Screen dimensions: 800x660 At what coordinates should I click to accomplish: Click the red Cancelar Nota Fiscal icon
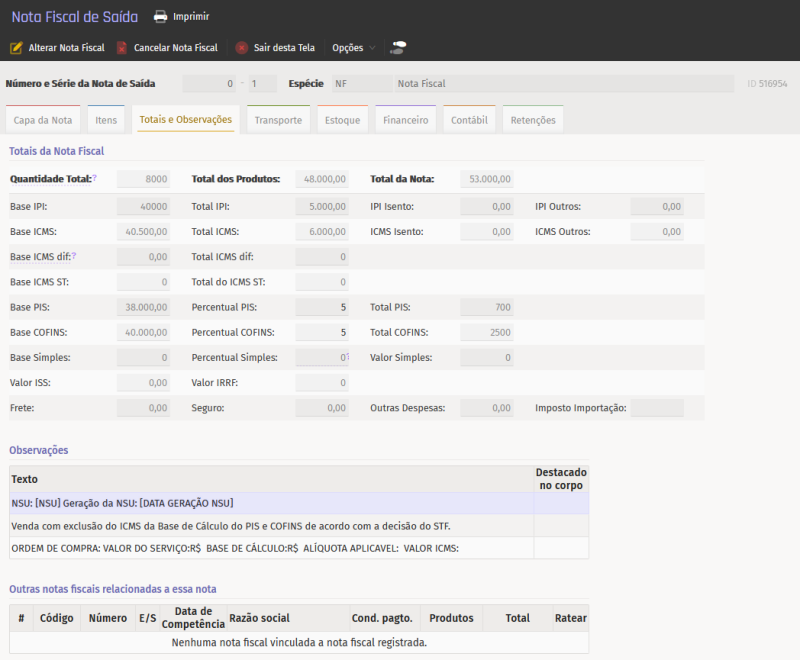coord(122,48)
